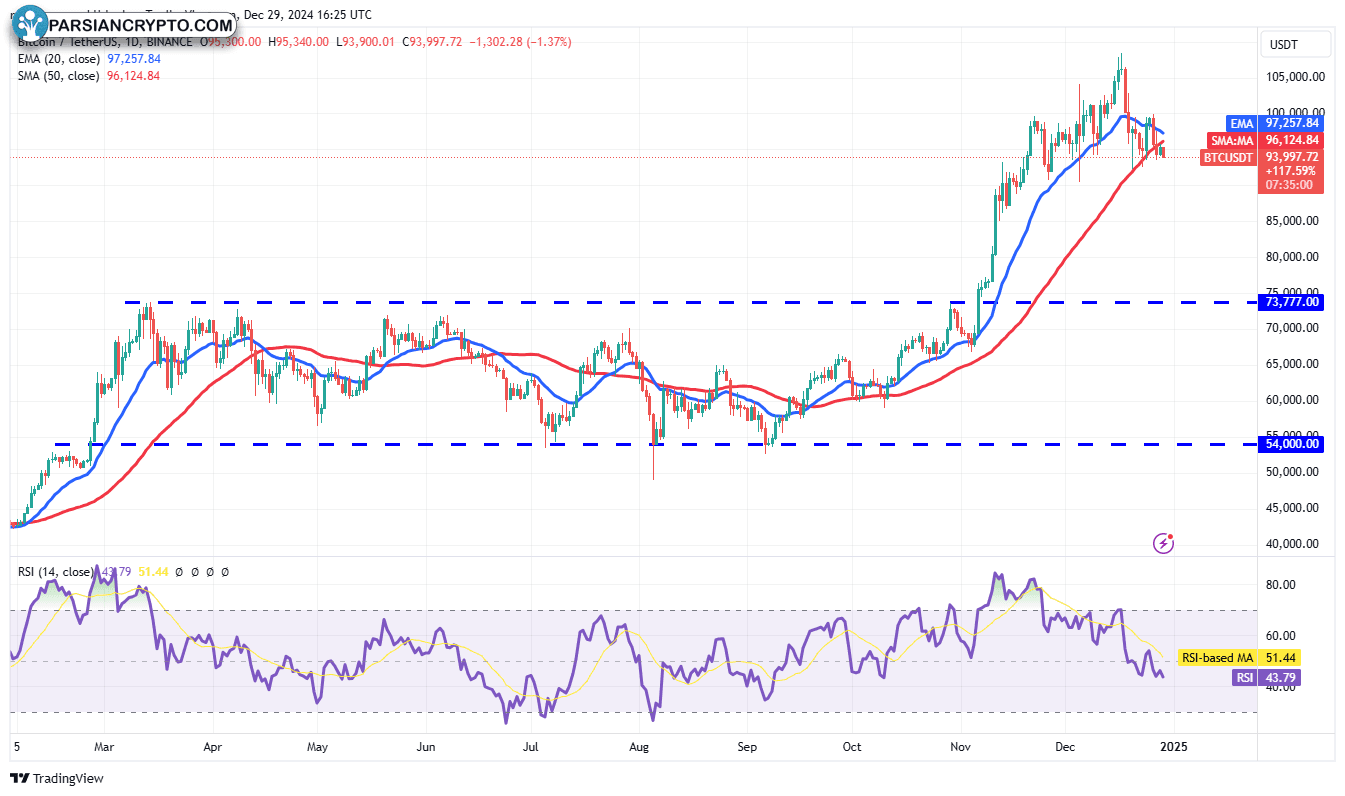Click the Sep label on the time axis
This screenshot has height=796, width=1345.
749,747
